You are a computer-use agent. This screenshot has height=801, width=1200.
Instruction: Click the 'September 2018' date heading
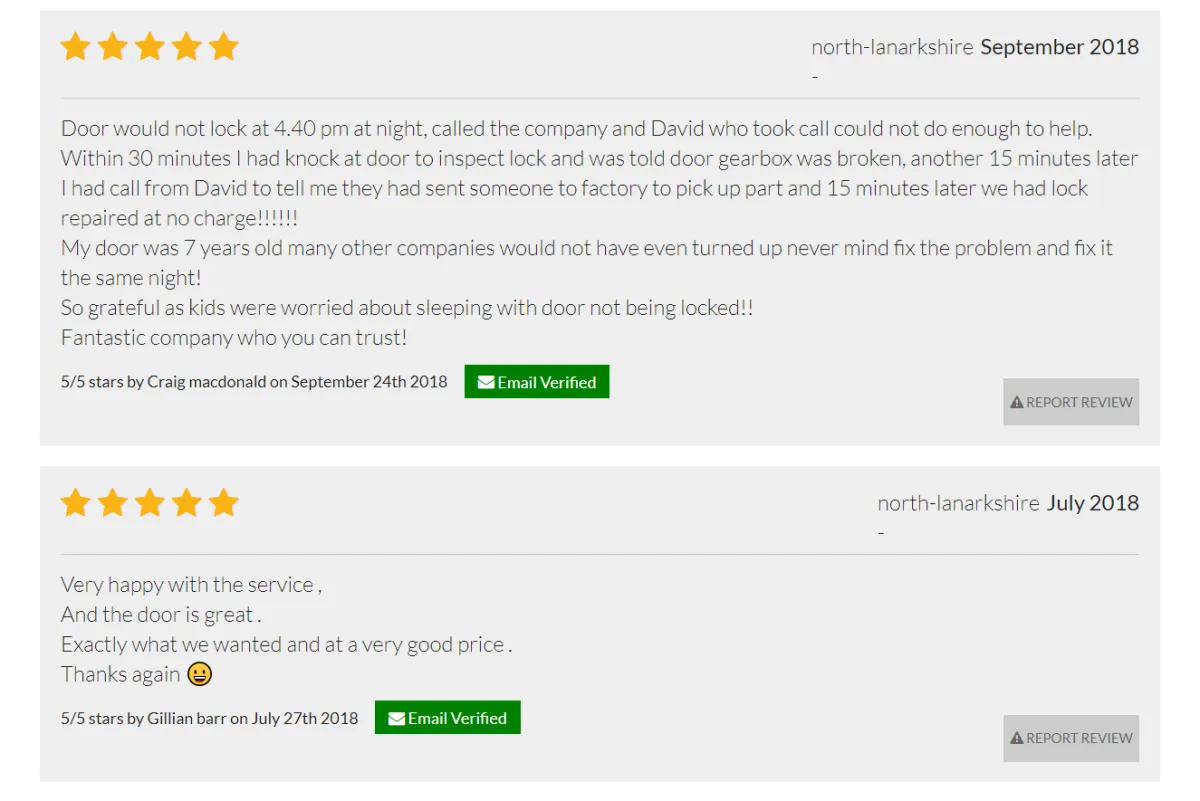tap(1059, 47)
